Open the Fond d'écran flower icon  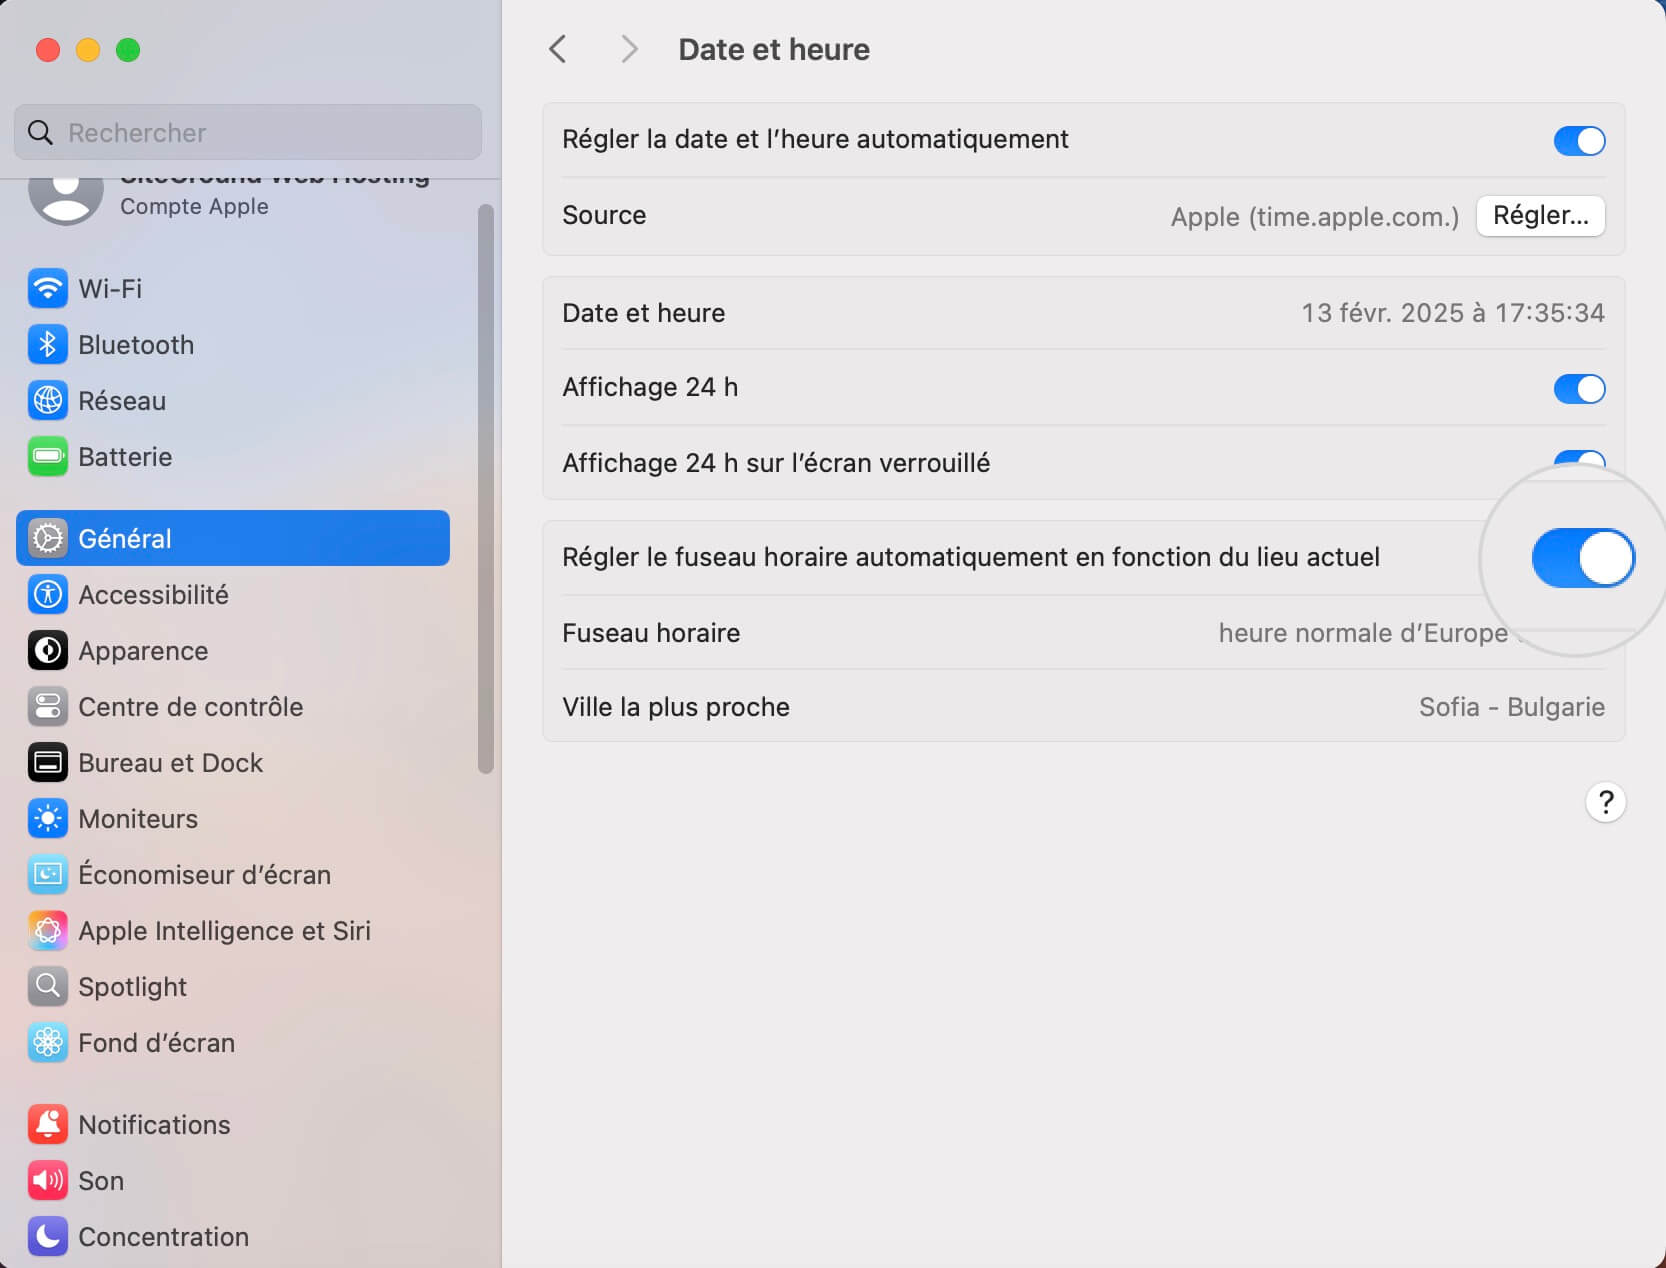48,1043
